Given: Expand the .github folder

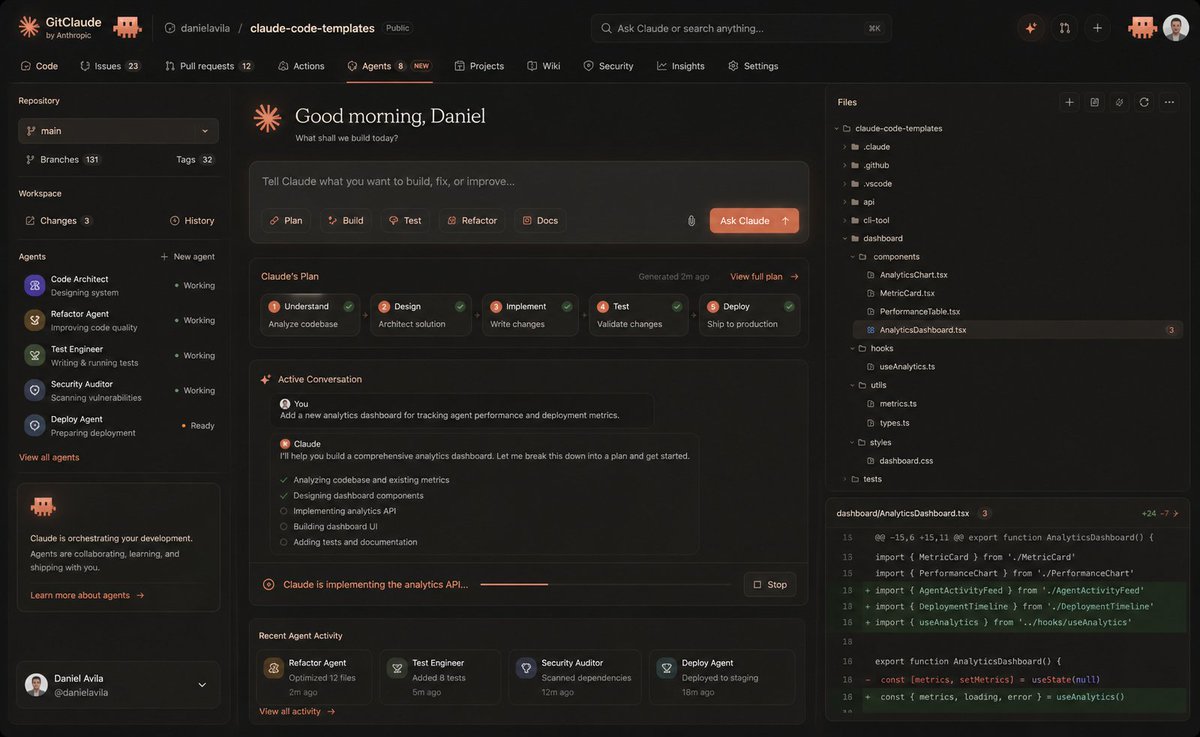Looking at the screenshot, I should click(x=844, y=165).
